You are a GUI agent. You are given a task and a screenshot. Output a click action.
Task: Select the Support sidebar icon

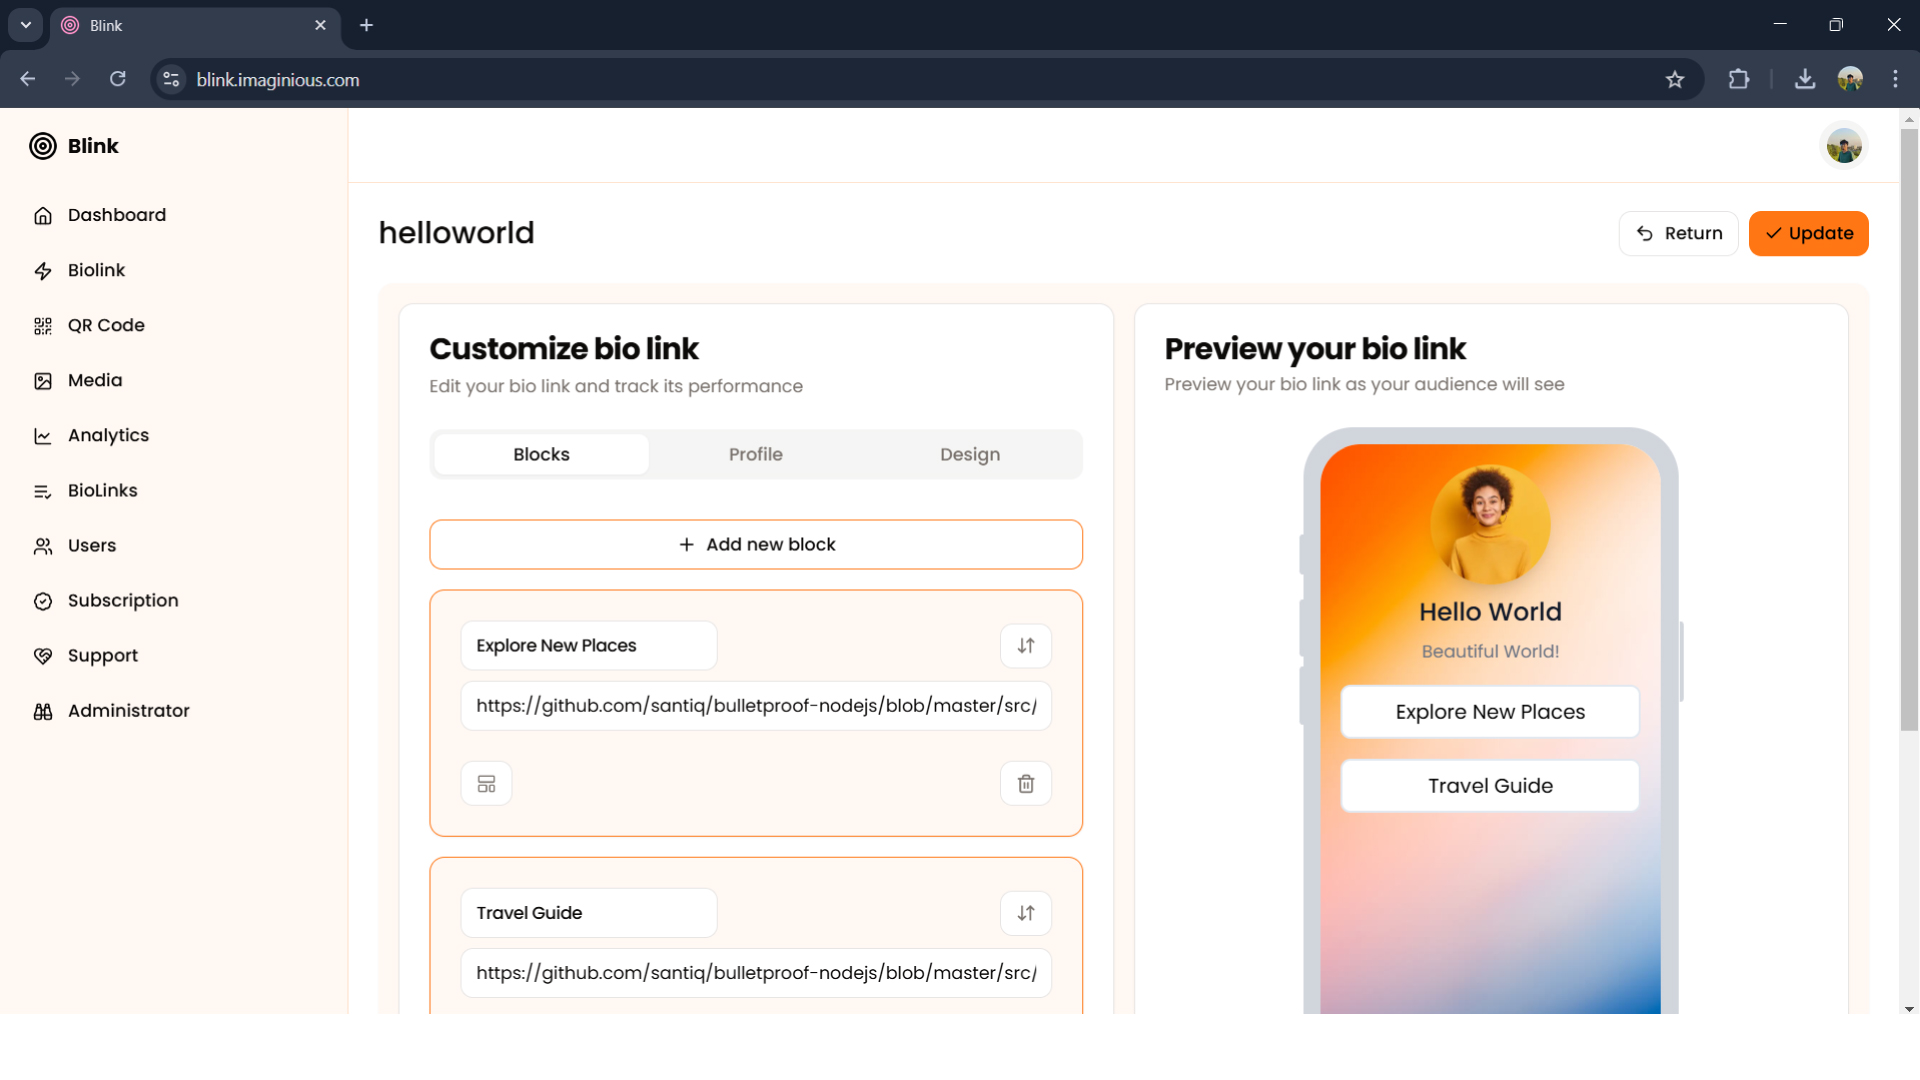pos(44,655)
